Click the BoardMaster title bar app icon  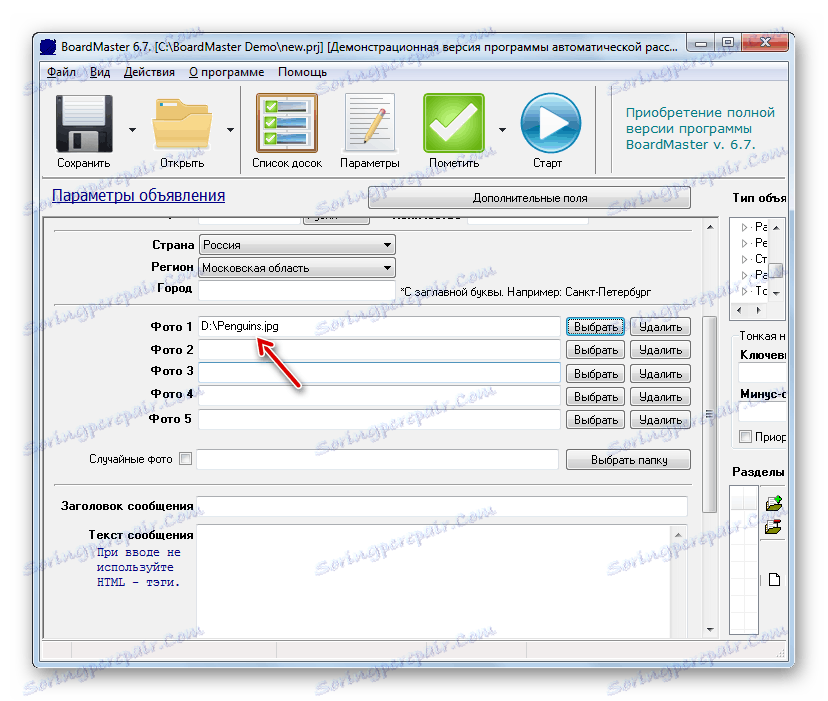(48, 46)
